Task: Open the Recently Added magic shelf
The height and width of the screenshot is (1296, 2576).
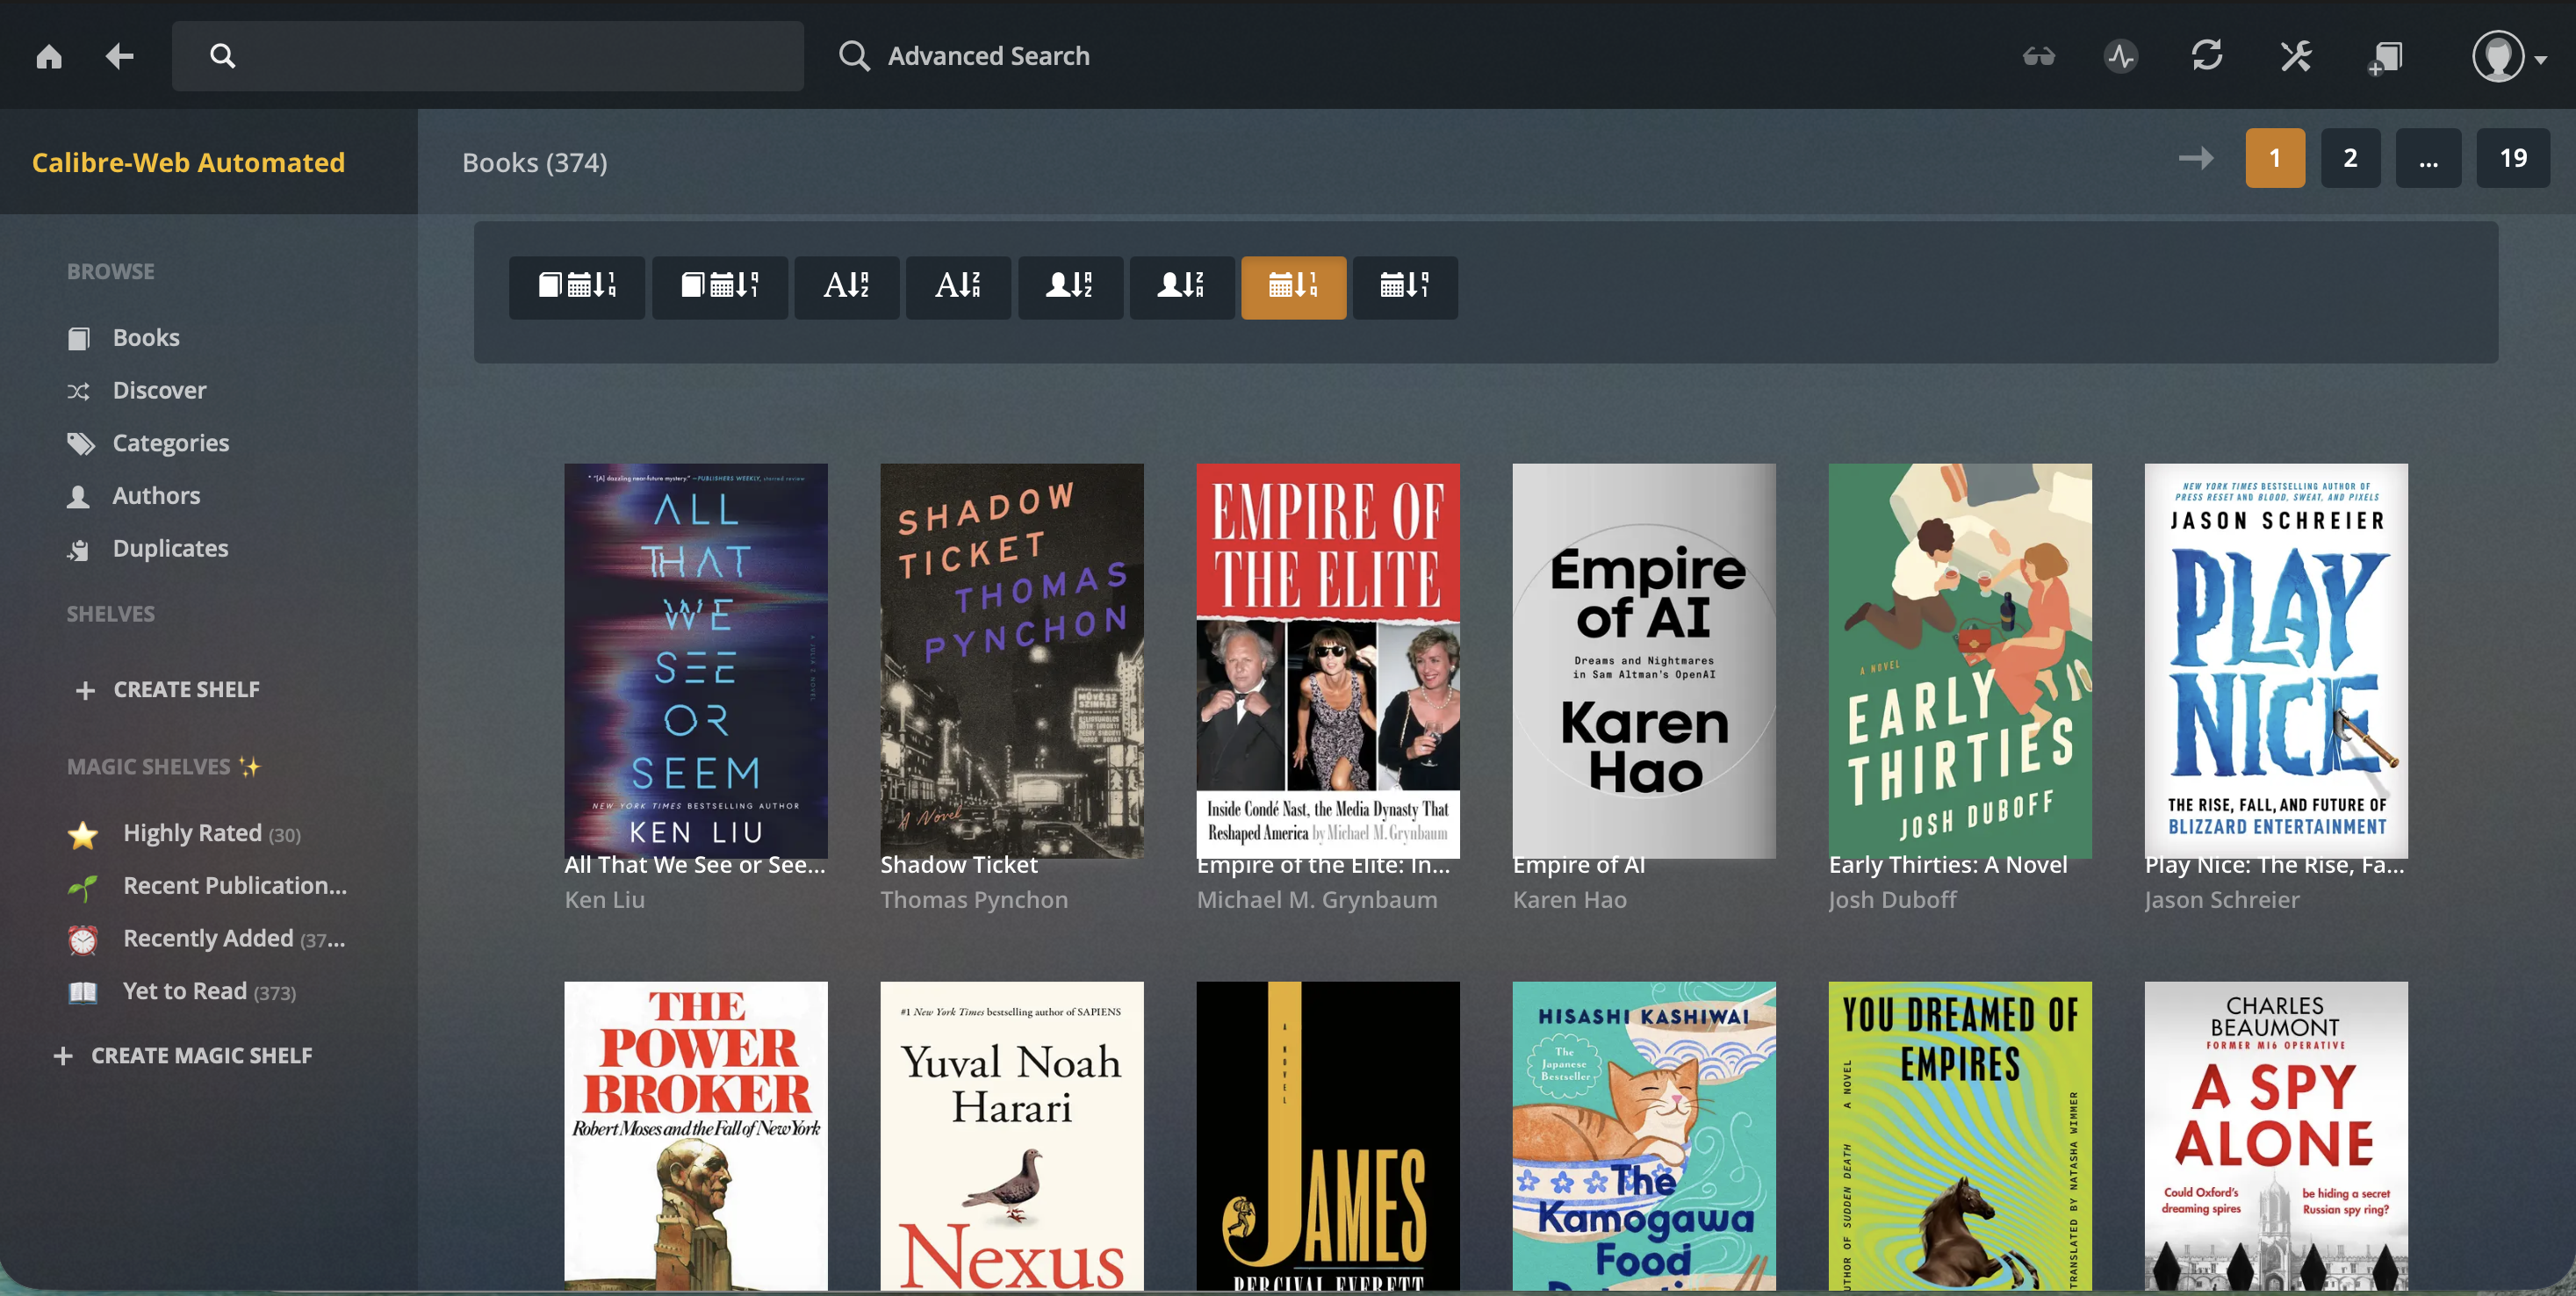Action: pyautogui.click(x=234, y=938)
